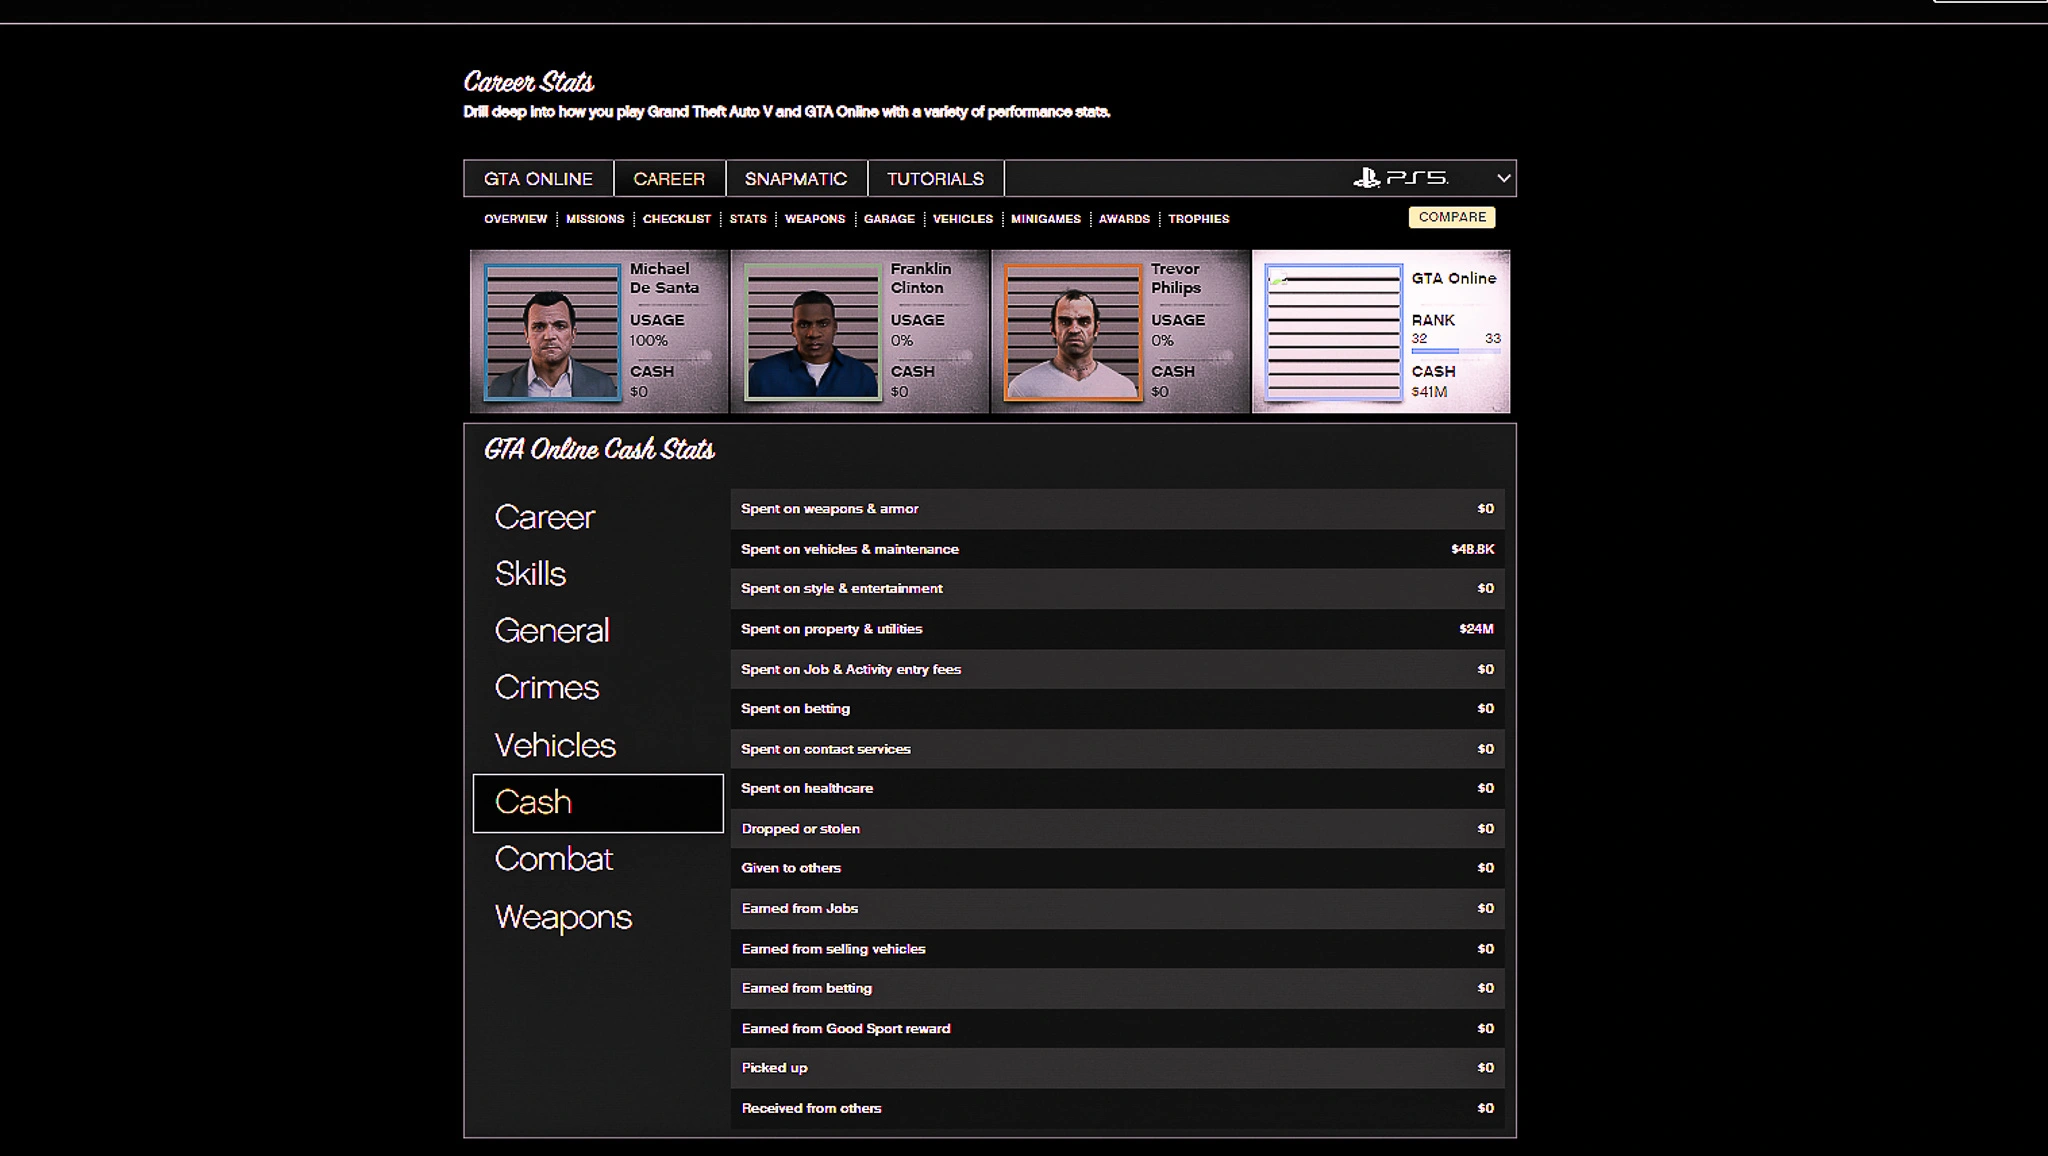Expand the platform dropdown chevron
The width and height of the screenshot is (2048, 1156).
(x=1502, y=178)
